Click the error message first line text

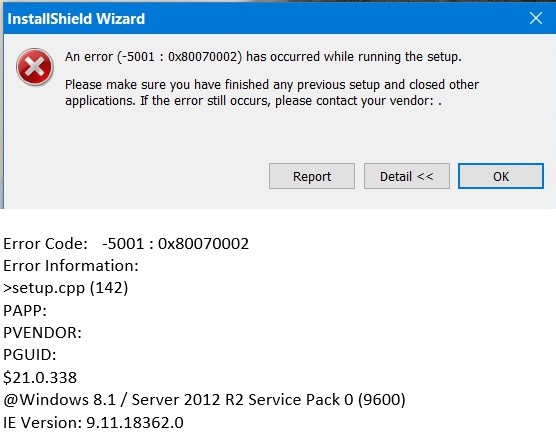coord(263,57)
